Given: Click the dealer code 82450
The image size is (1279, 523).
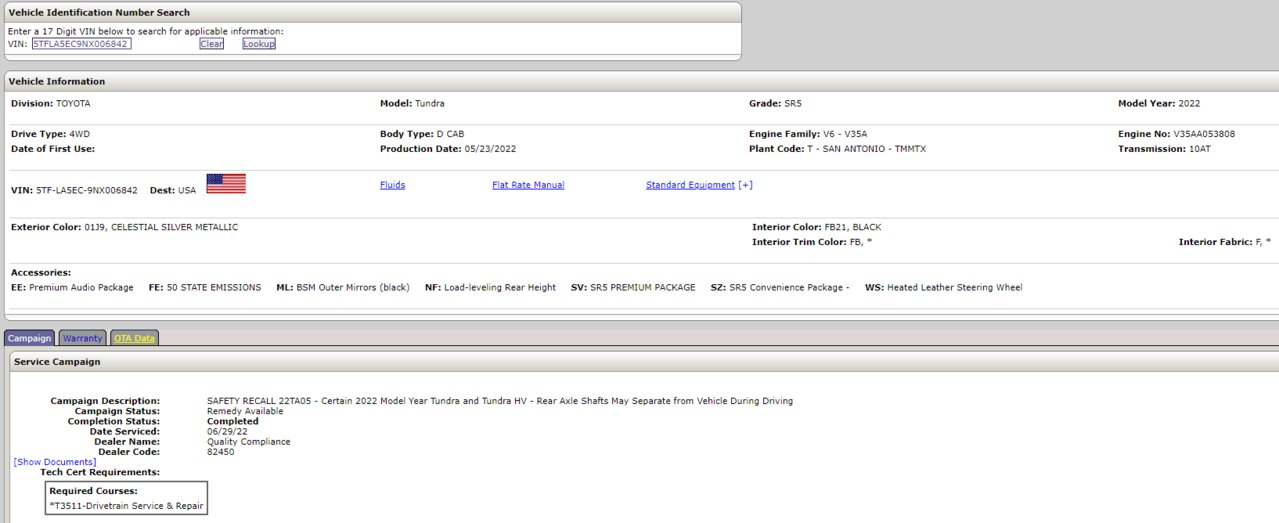Looking at the screenshot, I should [x=220, y=452].
